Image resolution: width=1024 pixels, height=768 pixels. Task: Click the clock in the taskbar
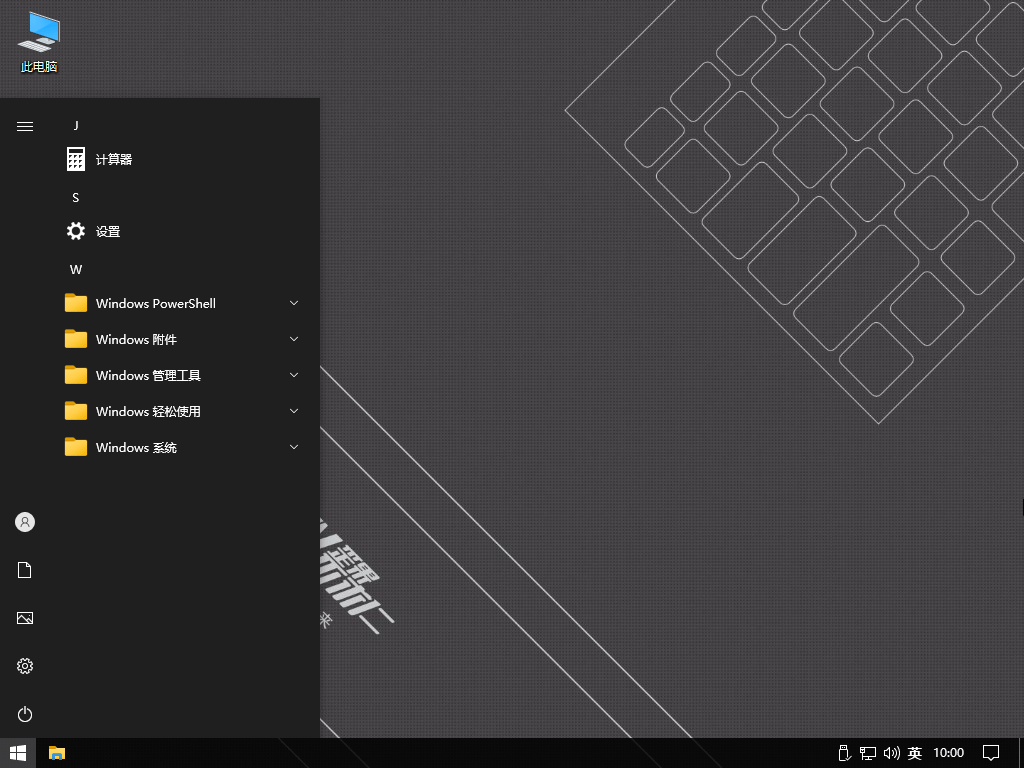coord(948,752)
